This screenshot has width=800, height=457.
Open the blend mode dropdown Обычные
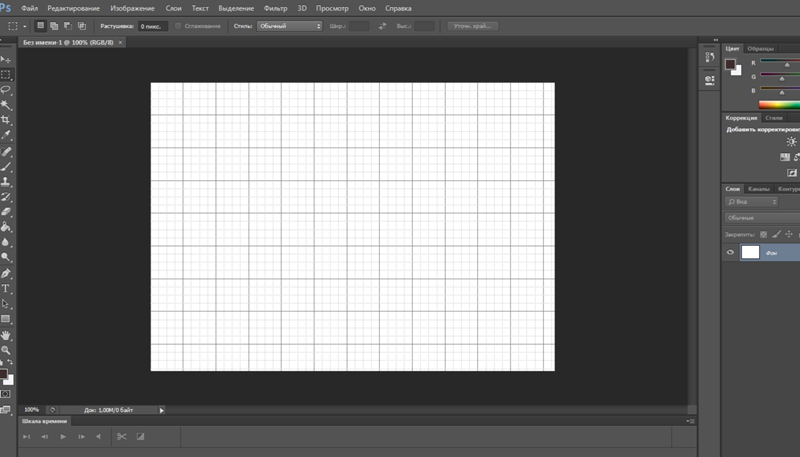coord(762,218)
